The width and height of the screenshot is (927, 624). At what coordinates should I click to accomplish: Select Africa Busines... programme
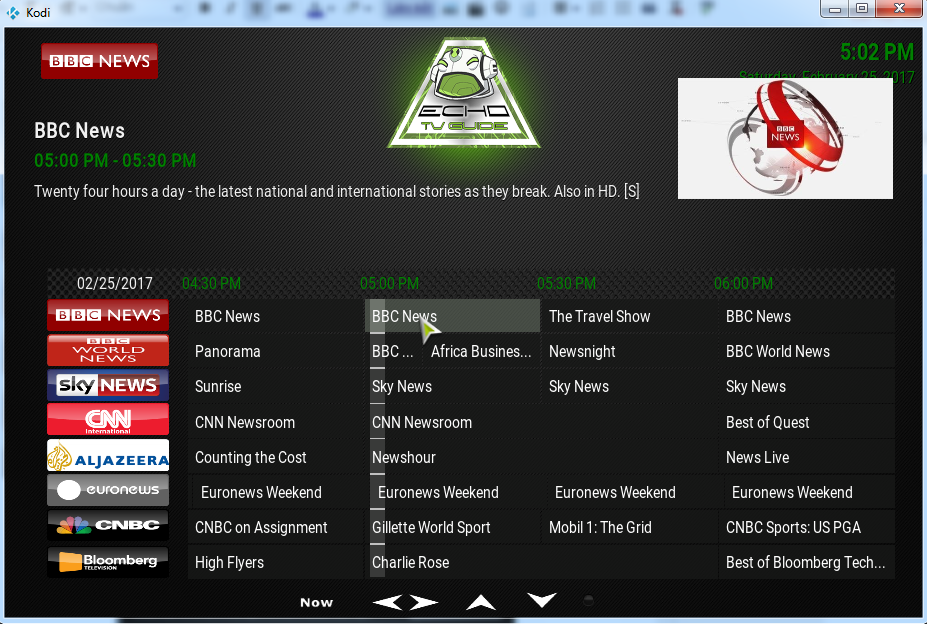coord(482,351)
